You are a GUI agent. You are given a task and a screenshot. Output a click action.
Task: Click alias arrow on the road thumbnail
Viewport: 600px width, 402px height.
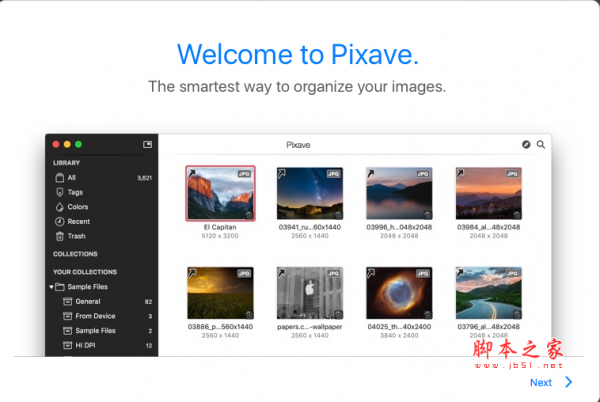460,273
